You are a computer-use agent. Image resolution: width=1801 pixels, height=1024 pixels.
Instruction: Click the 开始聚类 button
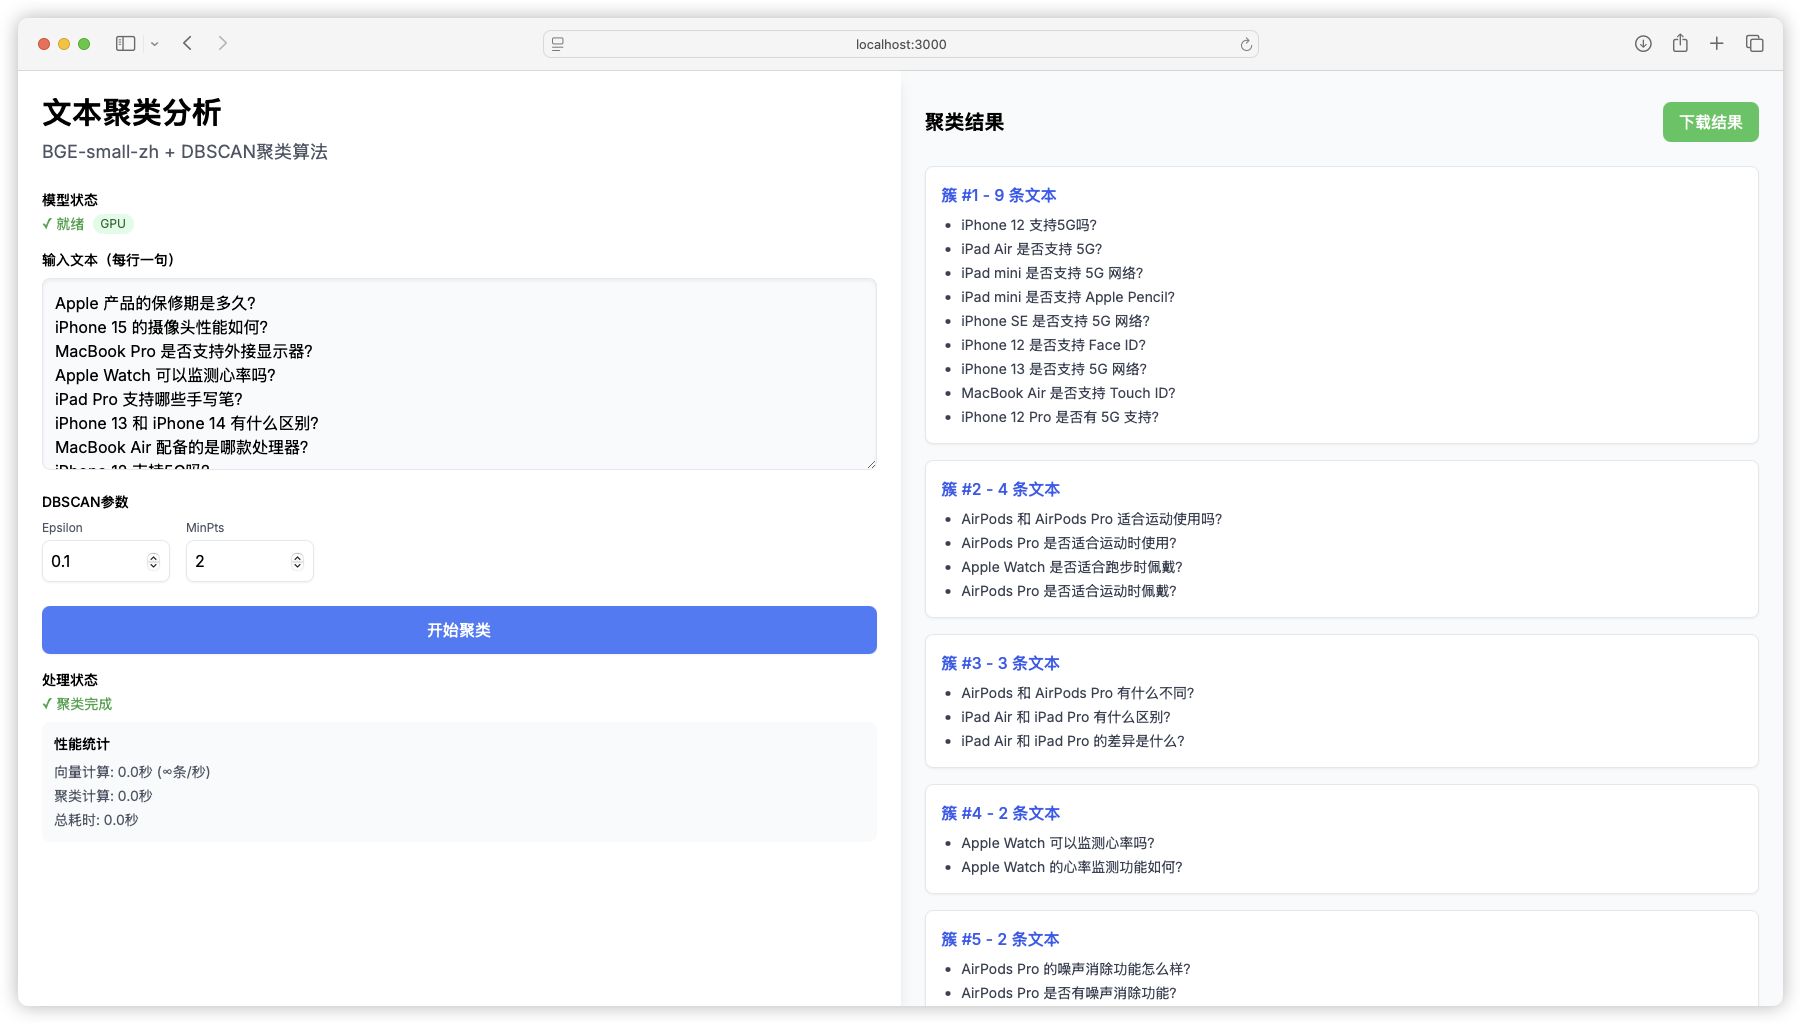point(459,630)
